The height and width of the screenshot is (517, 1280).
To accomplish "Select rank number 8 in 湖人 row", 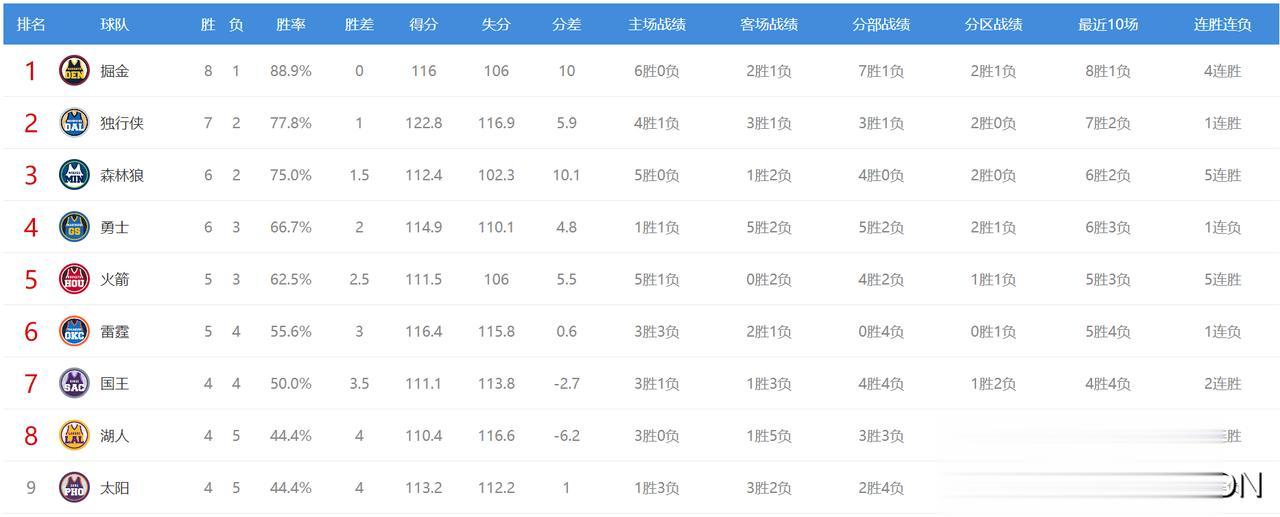I will [x=31, y=436].
